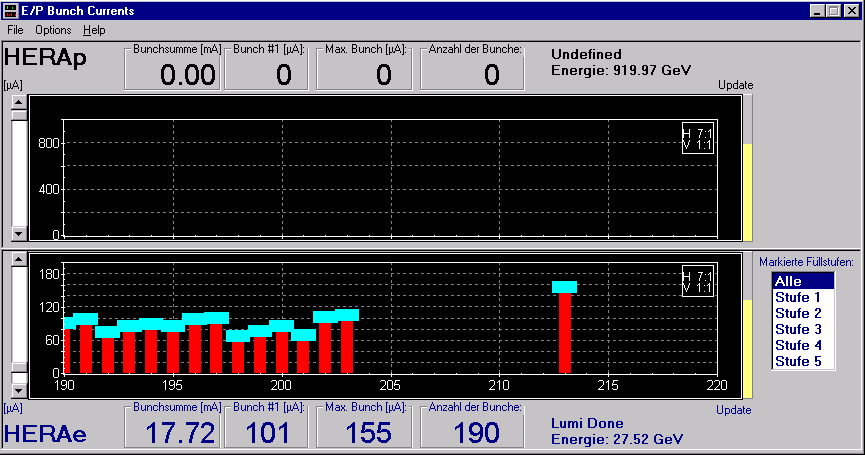
Task: Select Stufe 3 fill level
Action: (x=803, y=329)
